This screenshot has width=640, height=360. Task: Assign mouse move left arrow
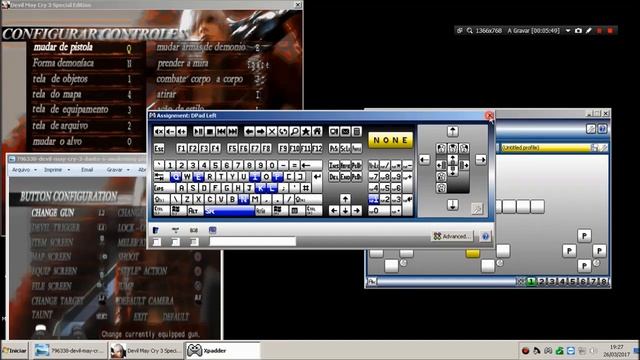coord(424,160)
